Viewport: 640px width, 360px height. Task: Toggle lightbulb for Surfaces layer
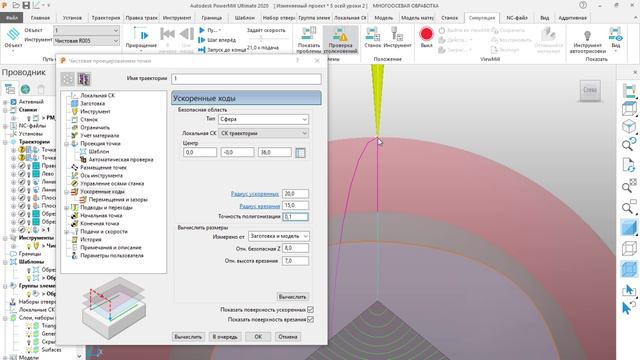tap(29, 350)
